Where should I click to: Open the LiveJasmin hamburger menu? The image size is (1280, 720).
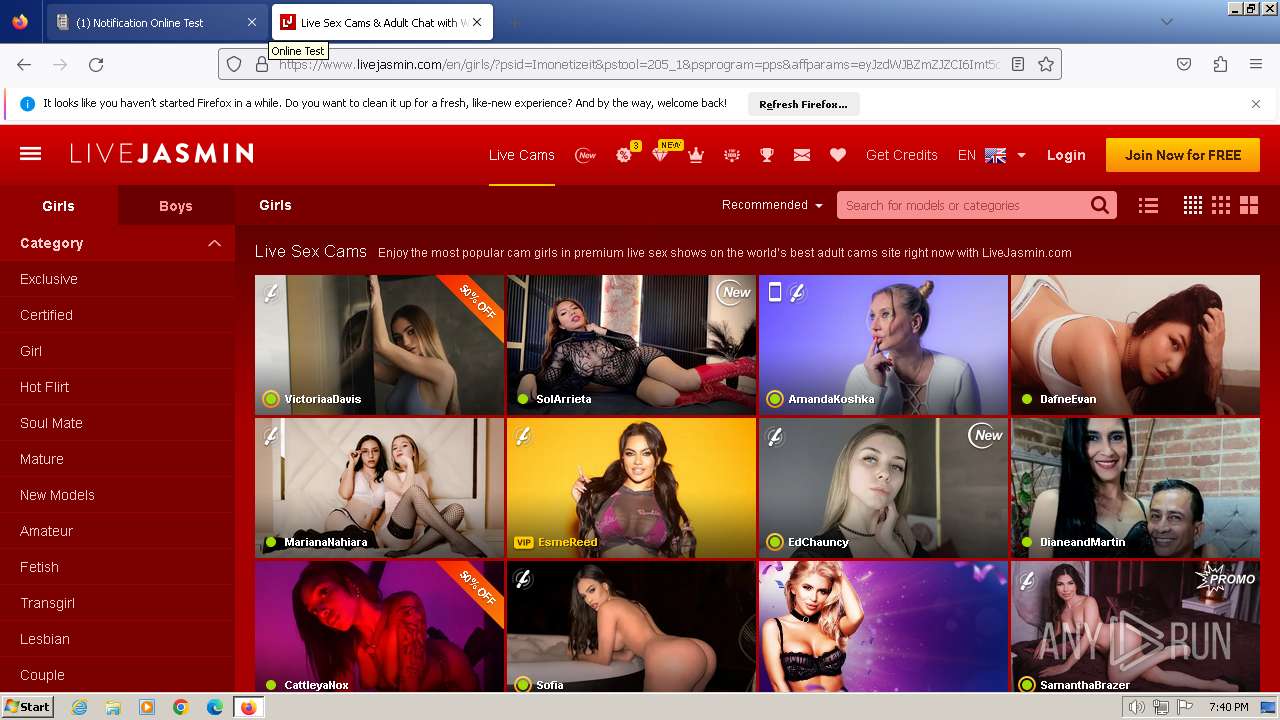pos(30,154)
